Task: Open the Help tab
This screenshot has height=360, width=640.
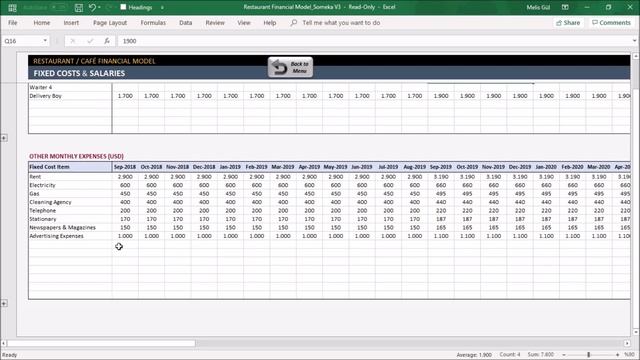Action: pos(269,23)
